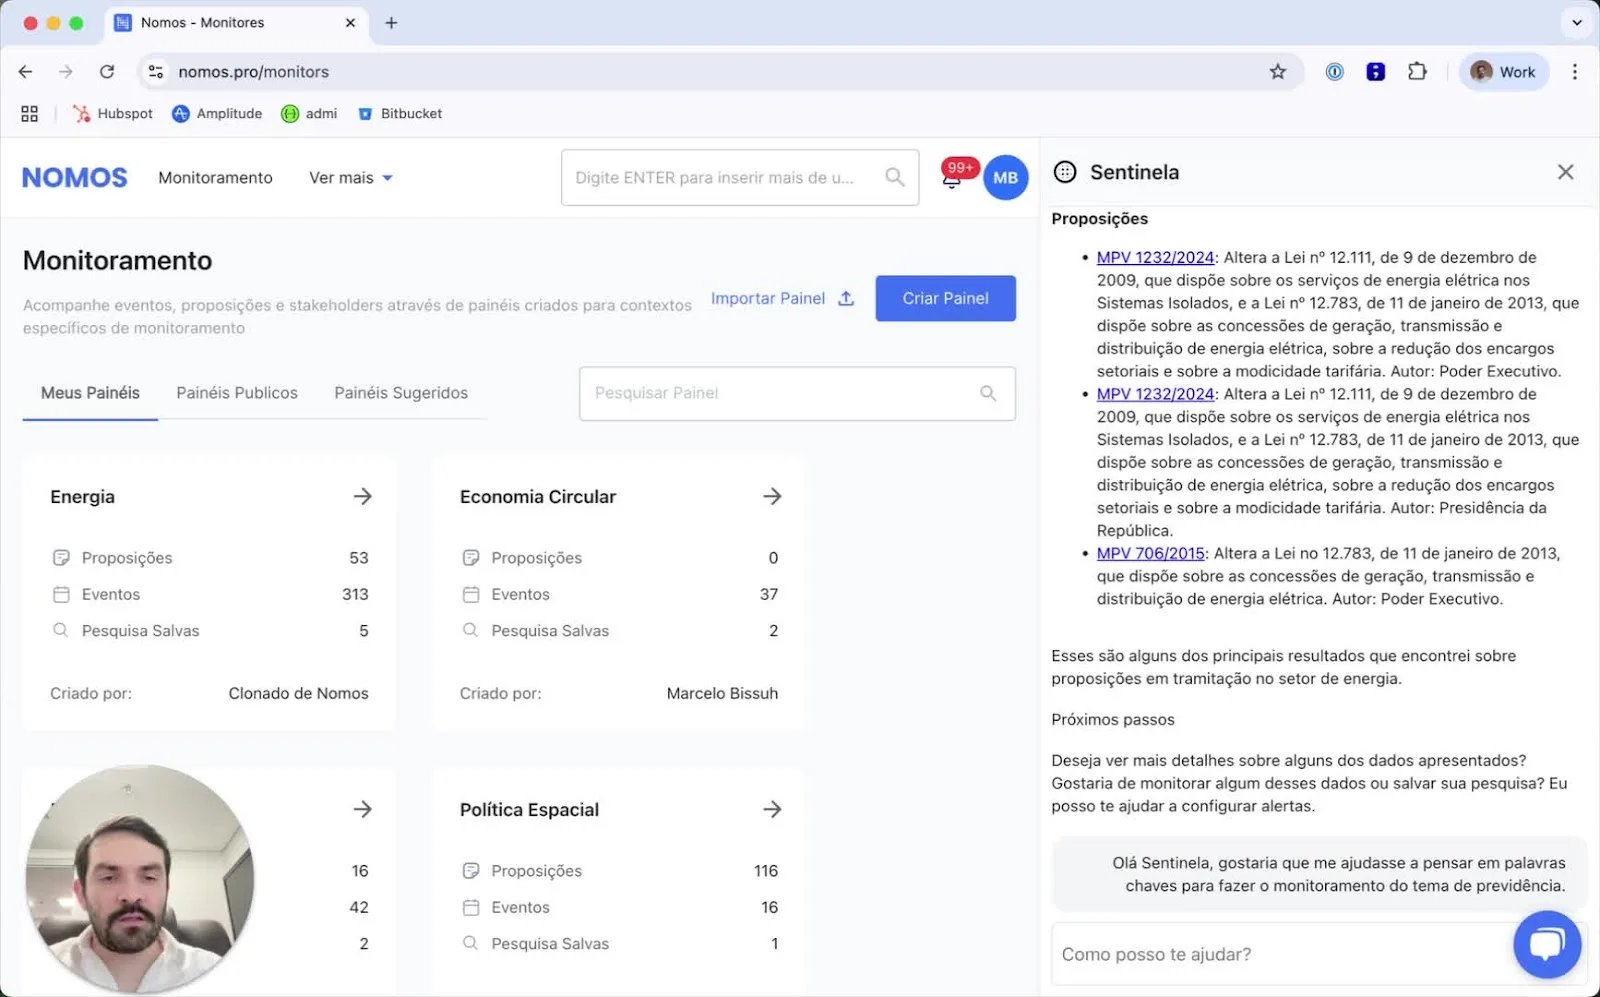
Task: Close the Nomos - Monitores browser tab
Action: click(x=350, y=23)
